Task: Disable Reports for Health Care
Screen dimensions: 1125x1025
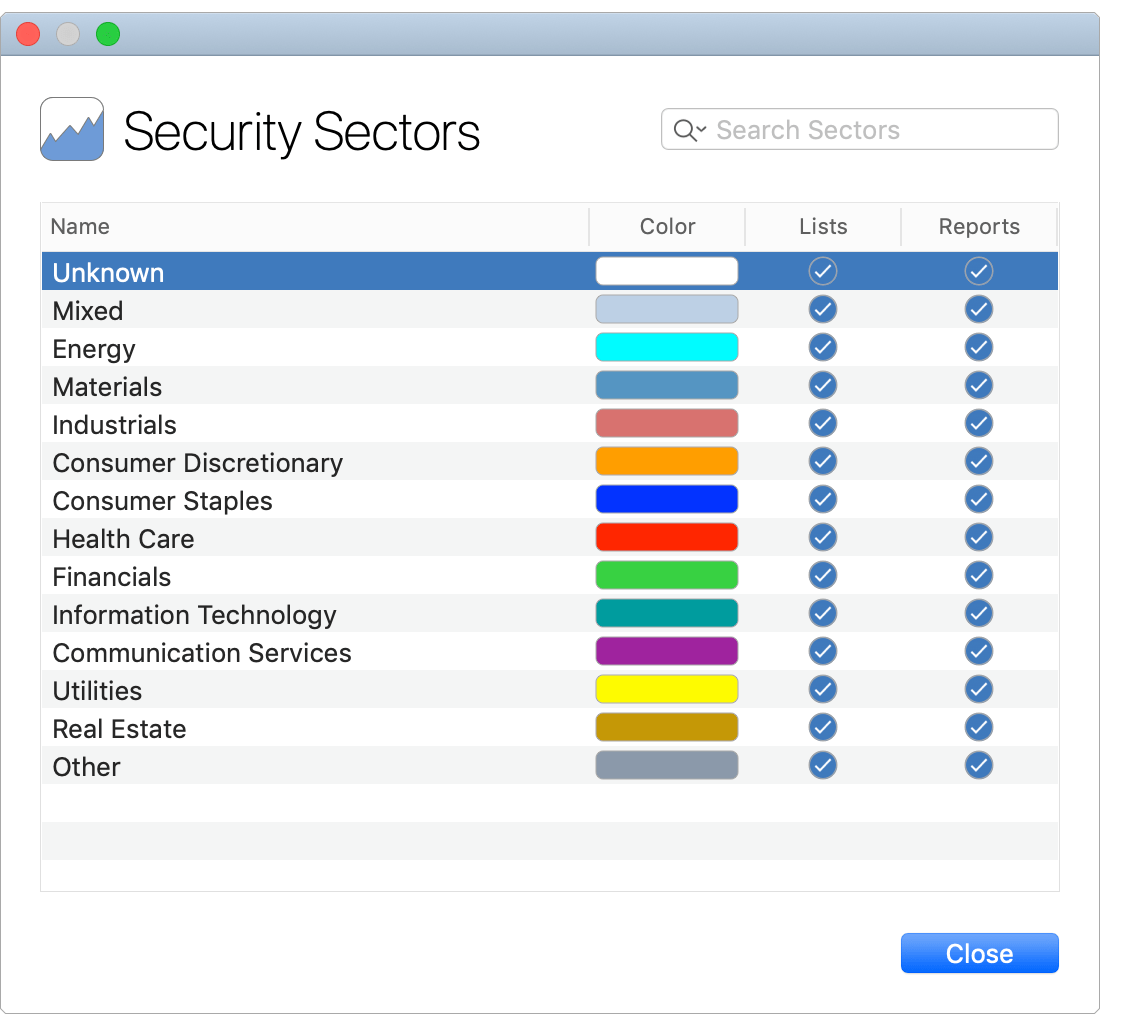Action: [978, 537]
